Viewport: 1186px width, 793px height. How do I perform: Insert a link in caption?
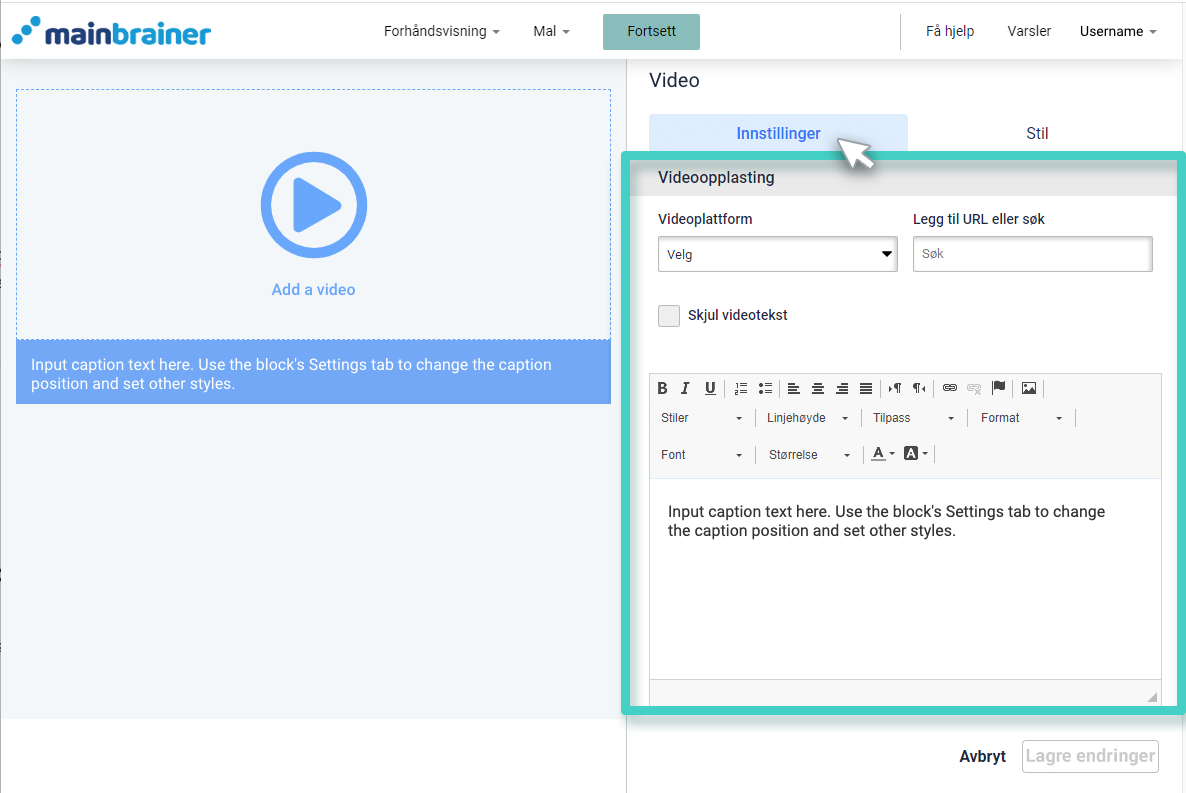coord(950,388)
